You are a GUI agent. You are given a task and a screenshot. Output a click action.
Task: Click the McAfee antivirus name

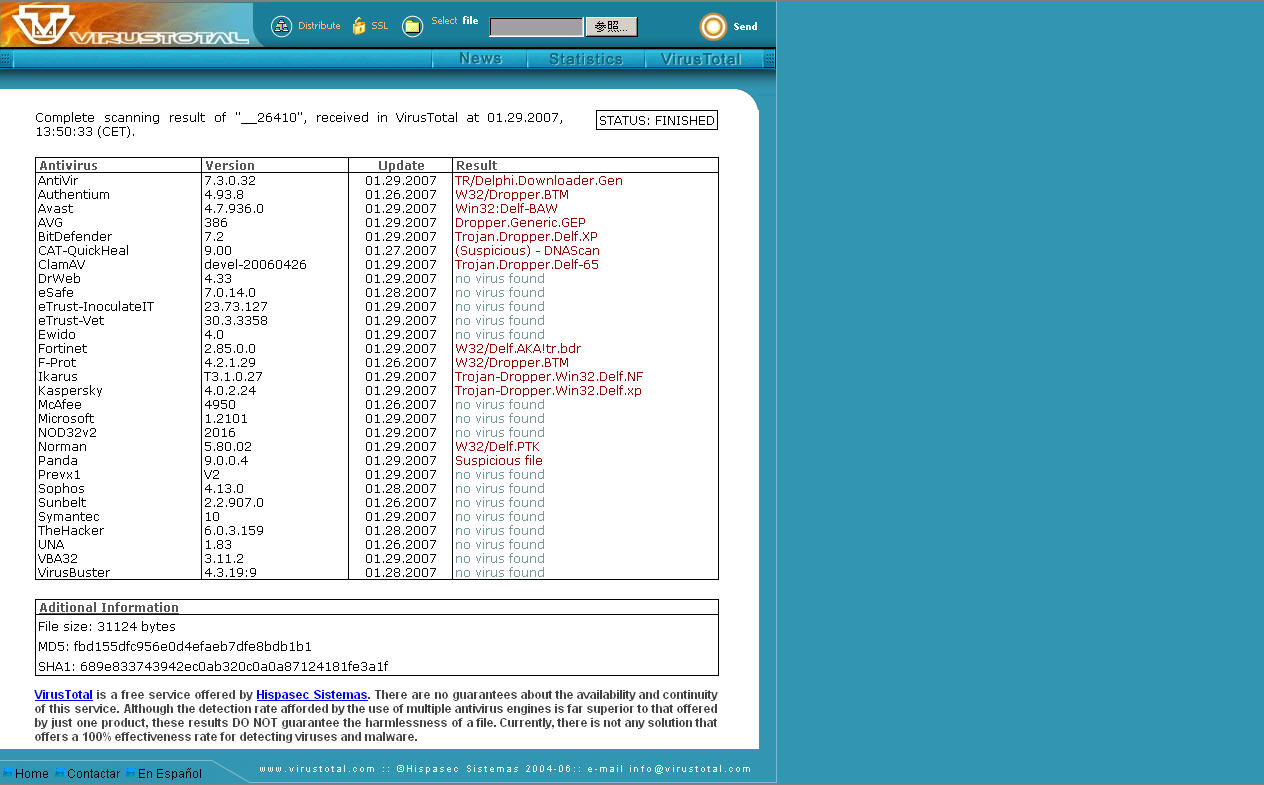tap(60, 405)
